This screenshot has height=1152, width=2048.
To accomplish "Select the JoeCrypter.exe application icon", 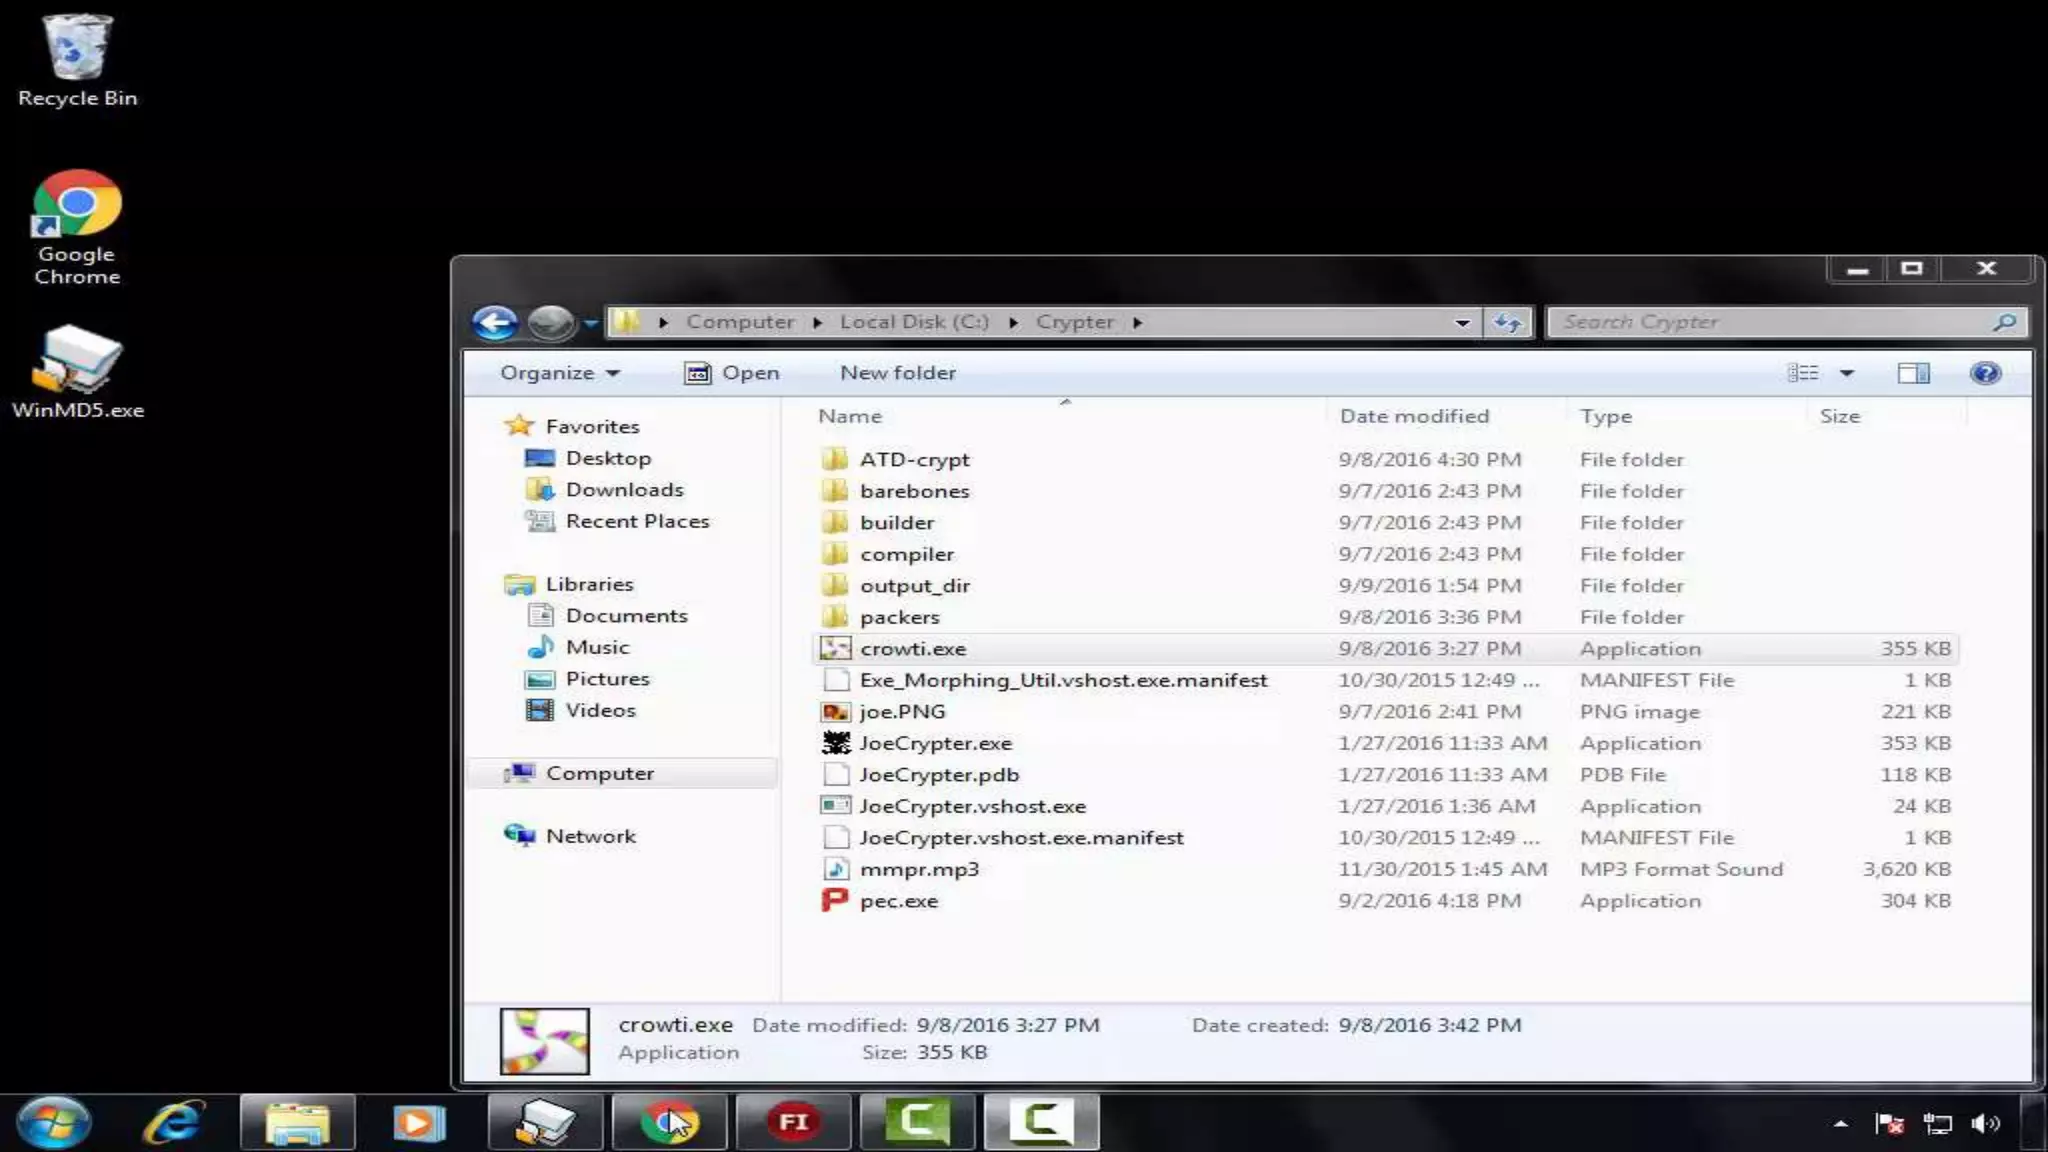I will tap(835, 743).
